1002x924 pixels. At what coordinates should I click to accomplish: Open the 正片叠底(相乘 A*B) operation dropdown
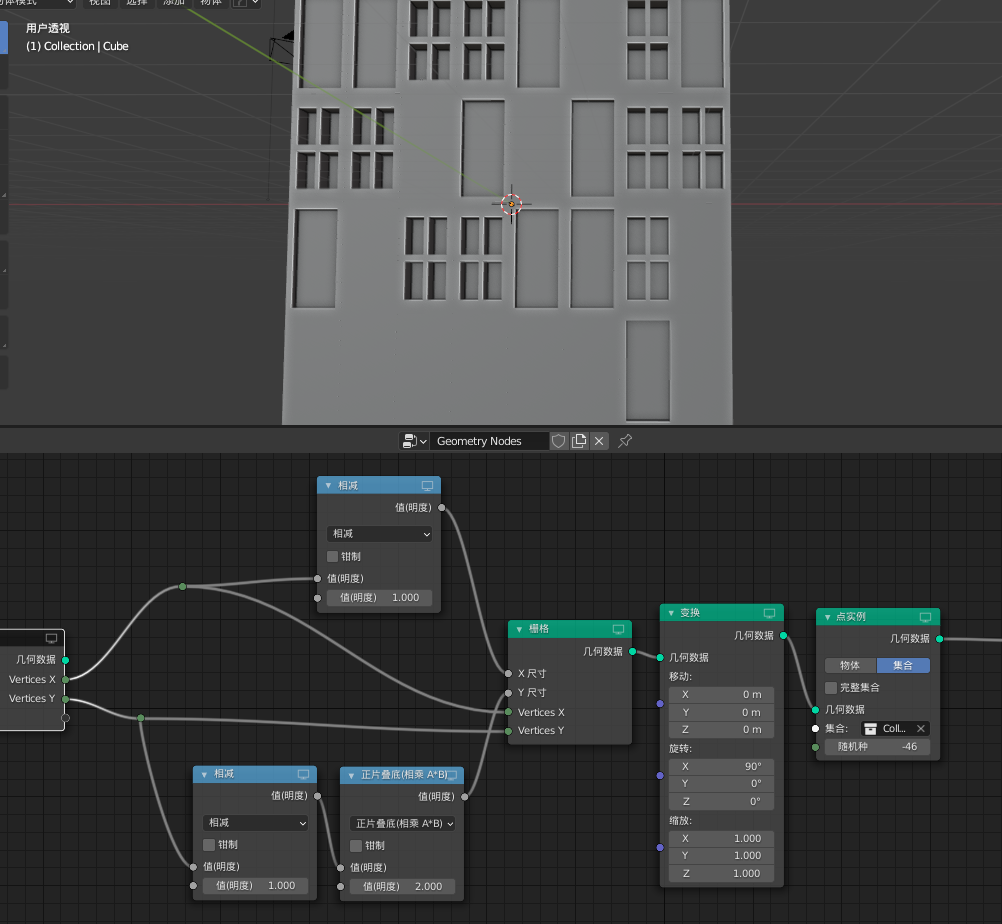(402, 821)
